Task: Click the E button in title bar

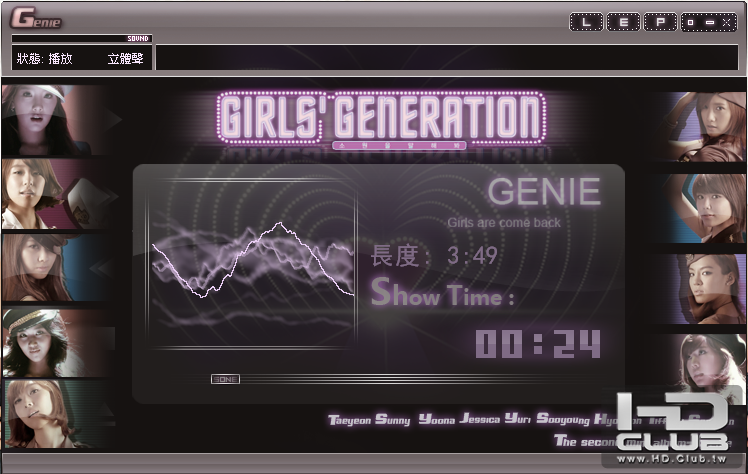Action: pos(623,22)
